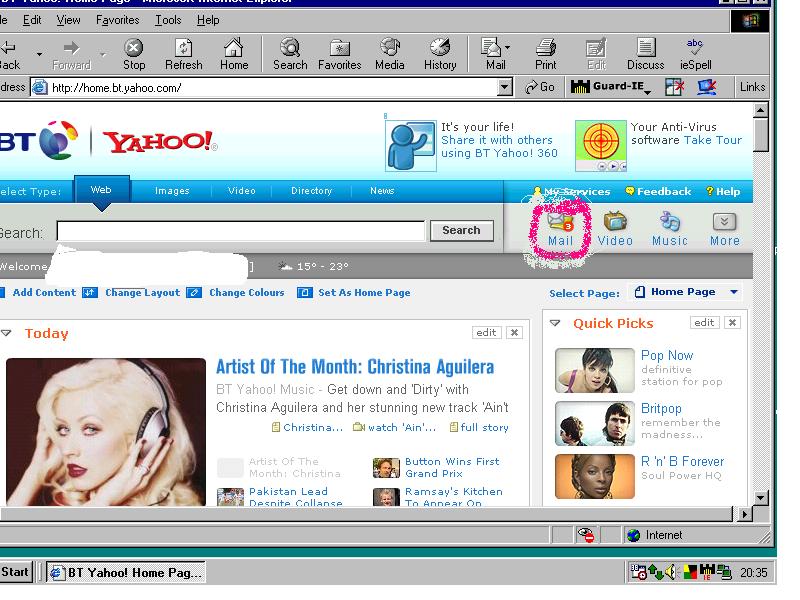Viewport: 800px width, 600px height.
Task: Open the View menu
Action: (68, 20)
